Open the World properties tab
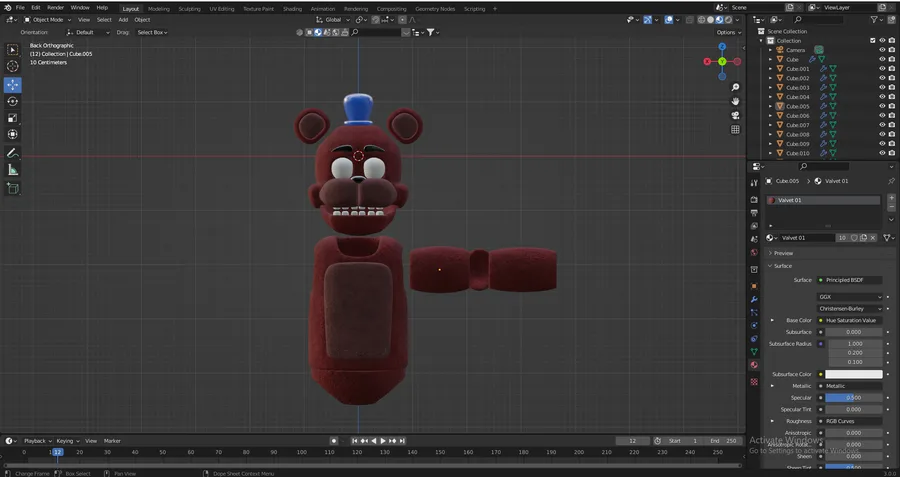 [754, 253]
